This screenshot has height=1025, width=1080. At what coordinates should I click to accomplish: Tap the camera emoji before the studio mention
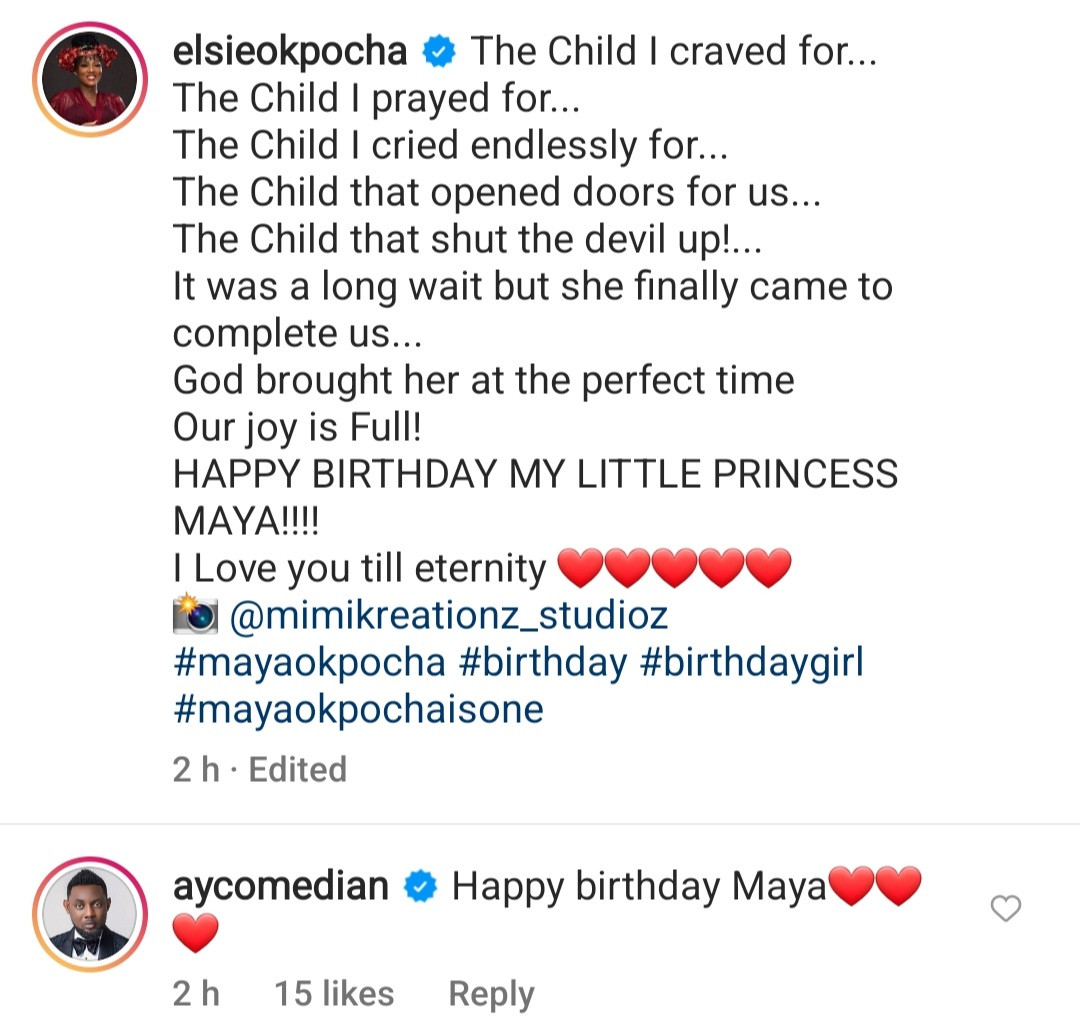[194, 615]
